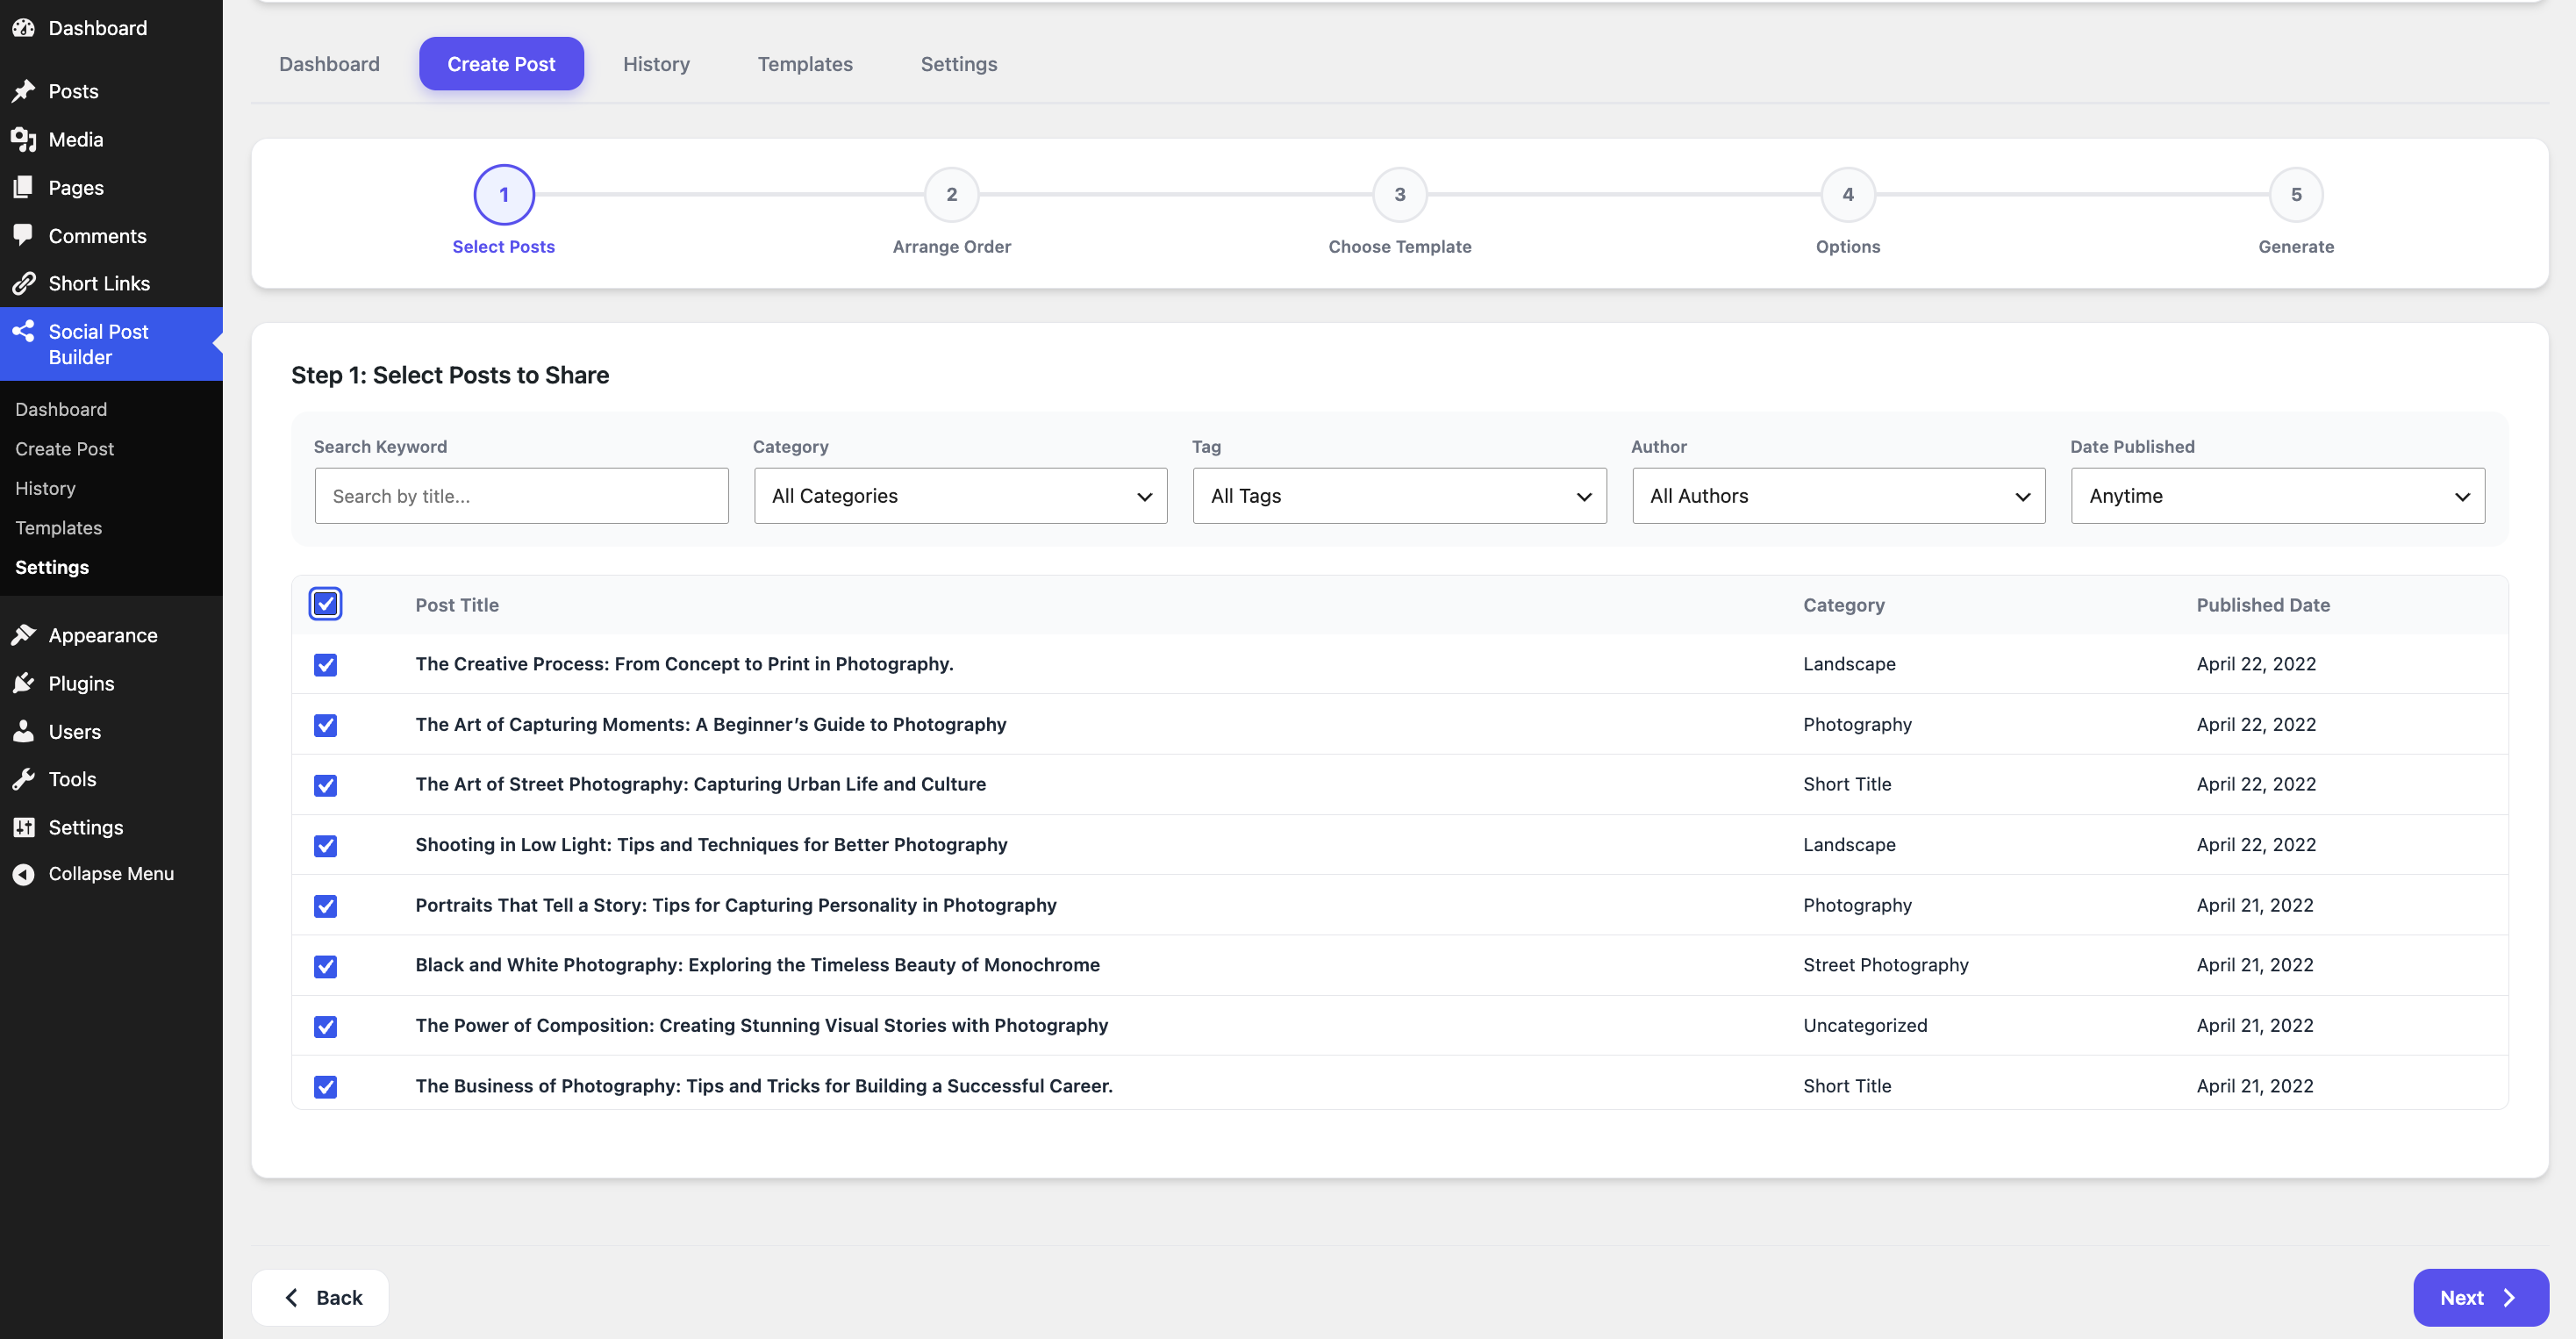Jump to step 5 Generate
Image resolution: width=2576 pixels, height=1339 pixels.
pyautogui.click(x=2295, y=195)
